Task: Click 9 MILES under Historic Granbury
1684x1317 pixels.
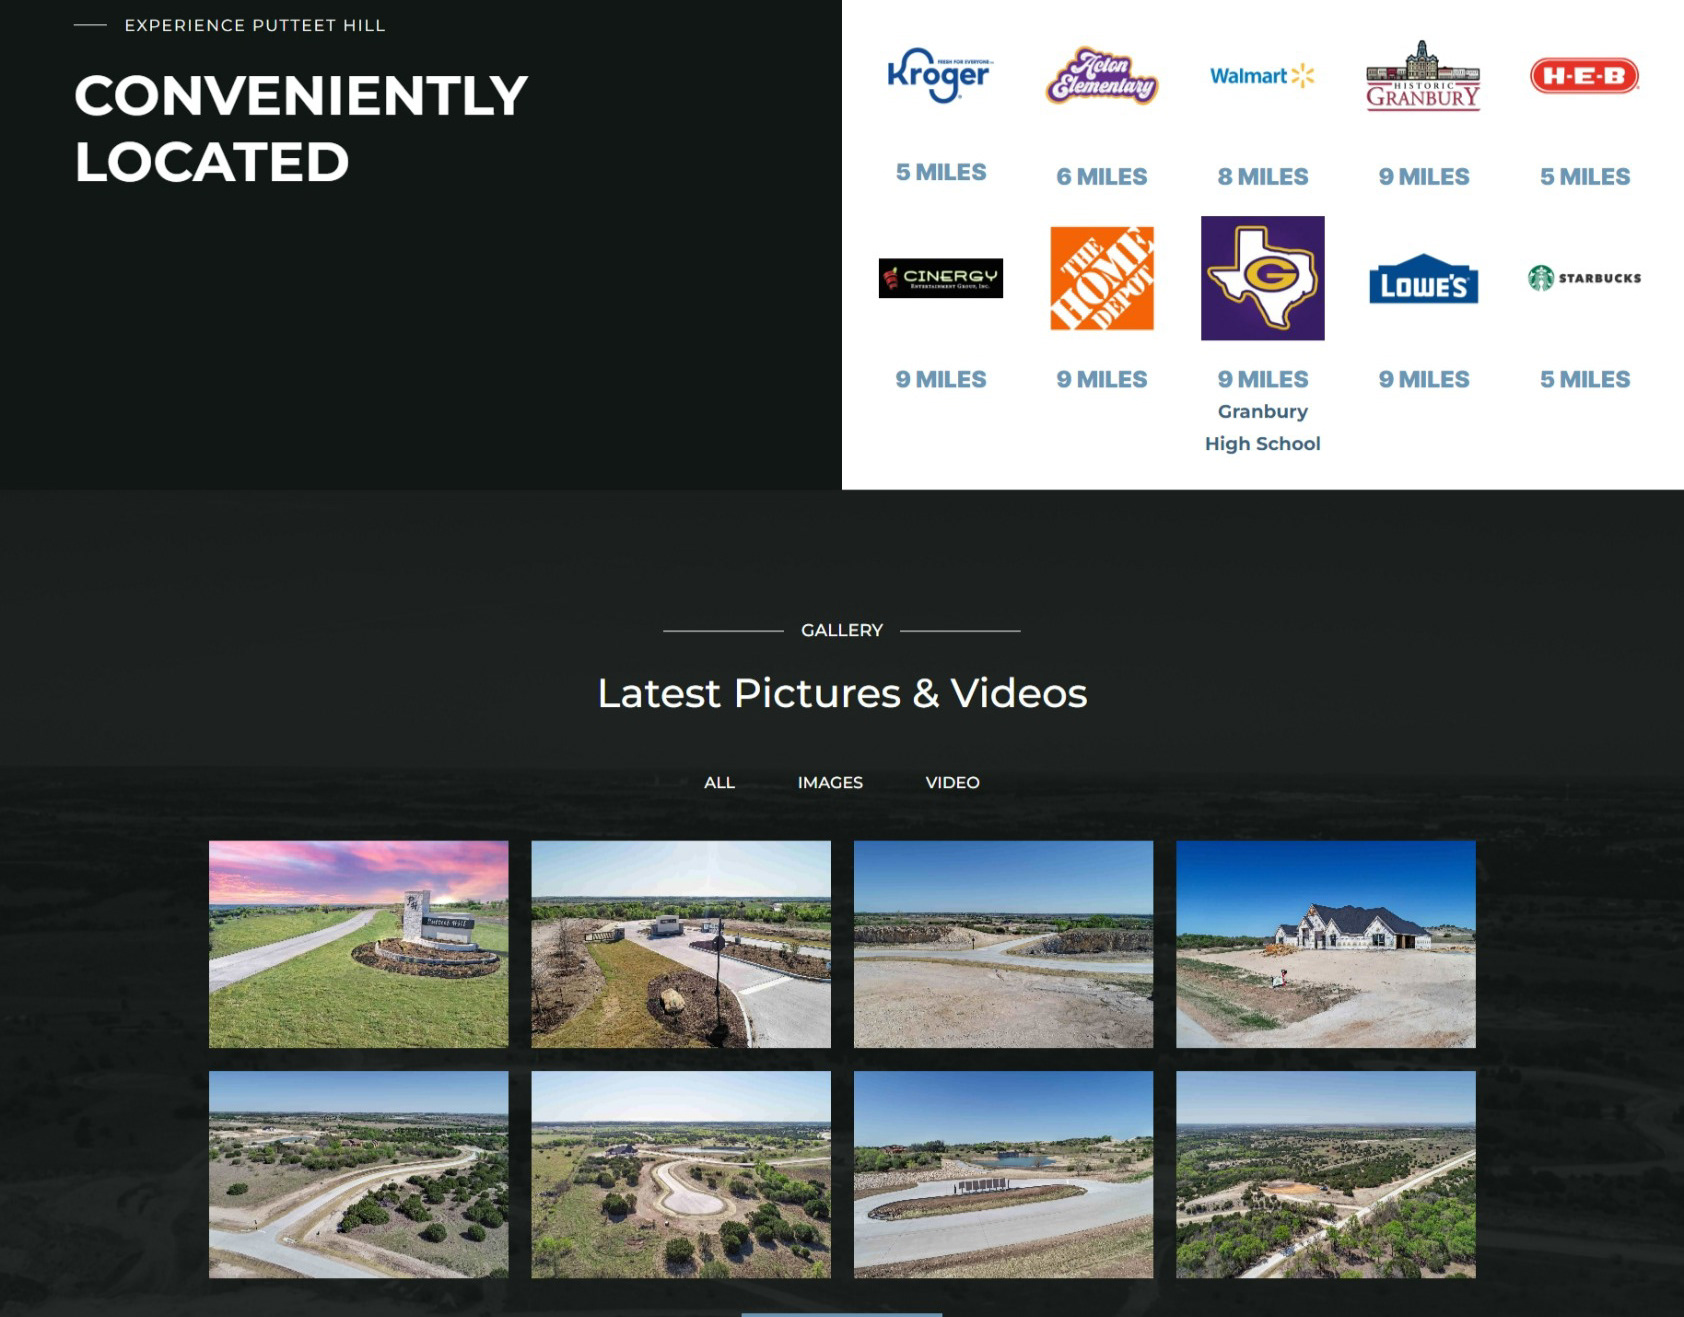Action: click(1424, 177)
